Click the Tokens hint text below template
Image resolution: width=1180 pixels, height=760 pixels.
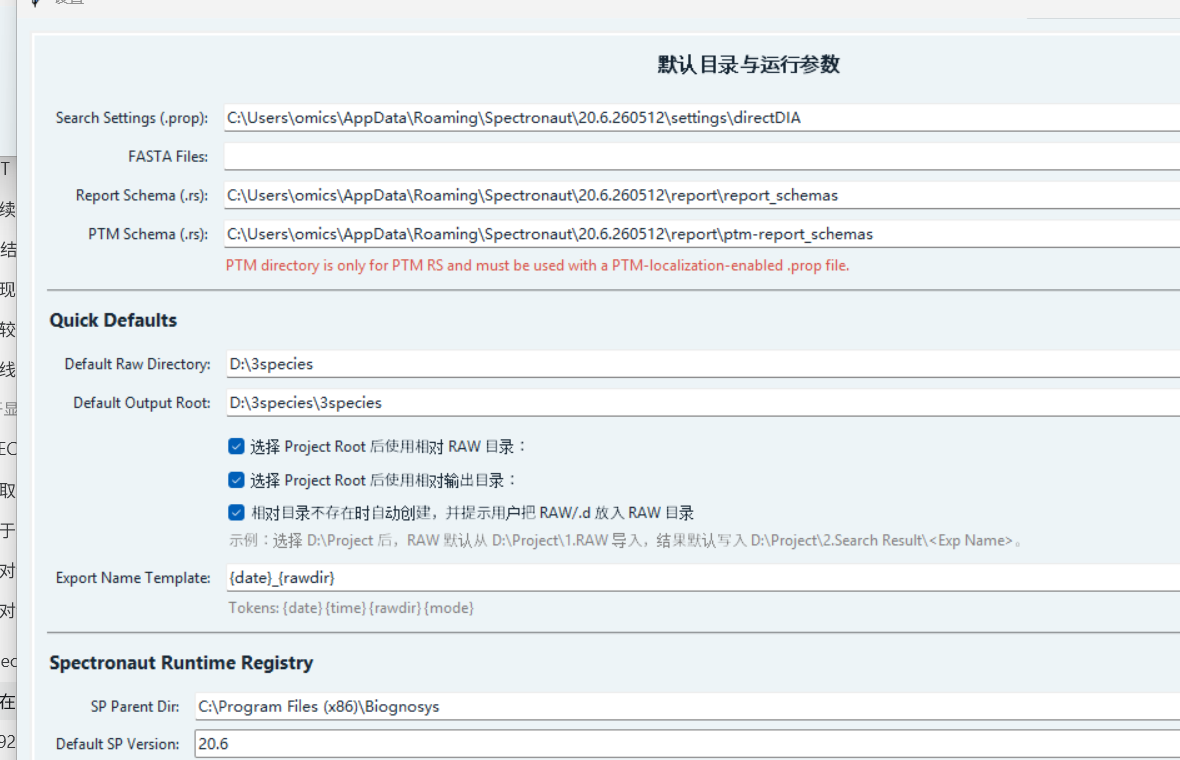click(x=351, y=608)
